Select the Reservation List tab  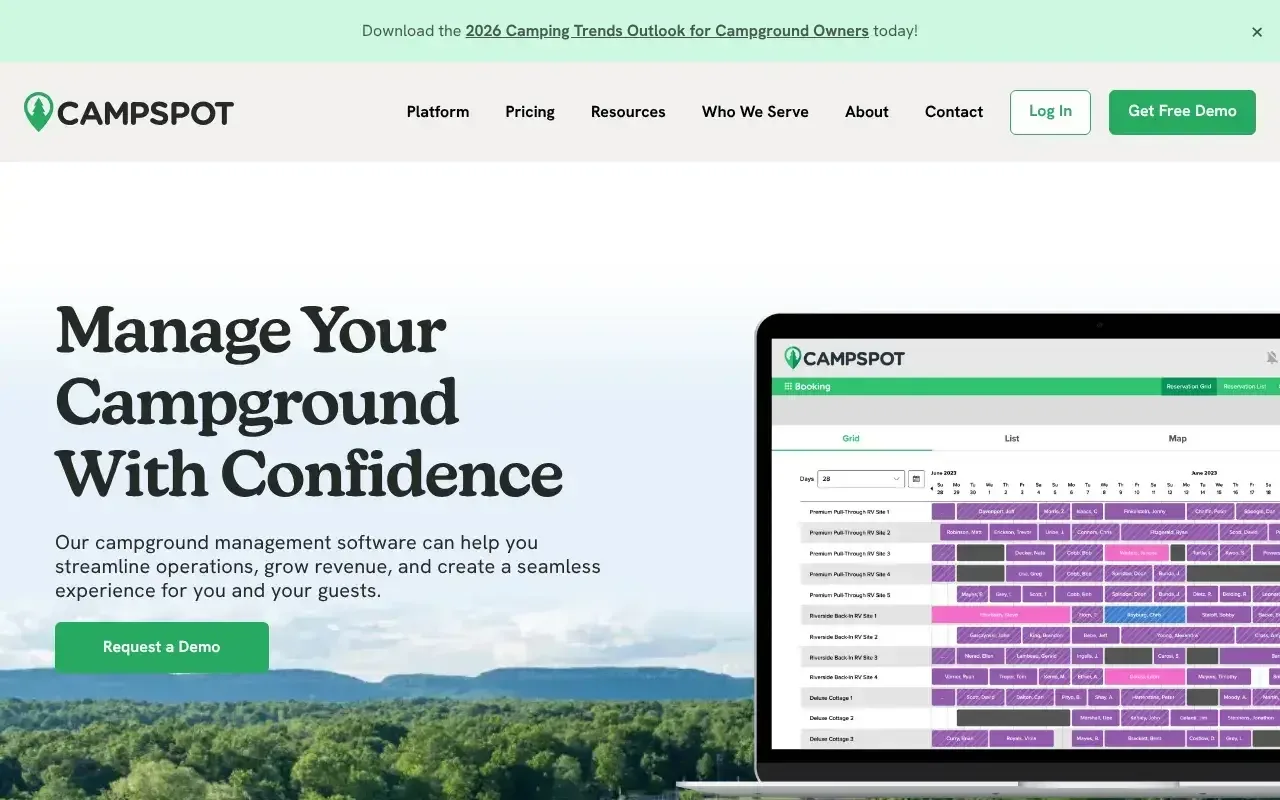coord(1246,386)
